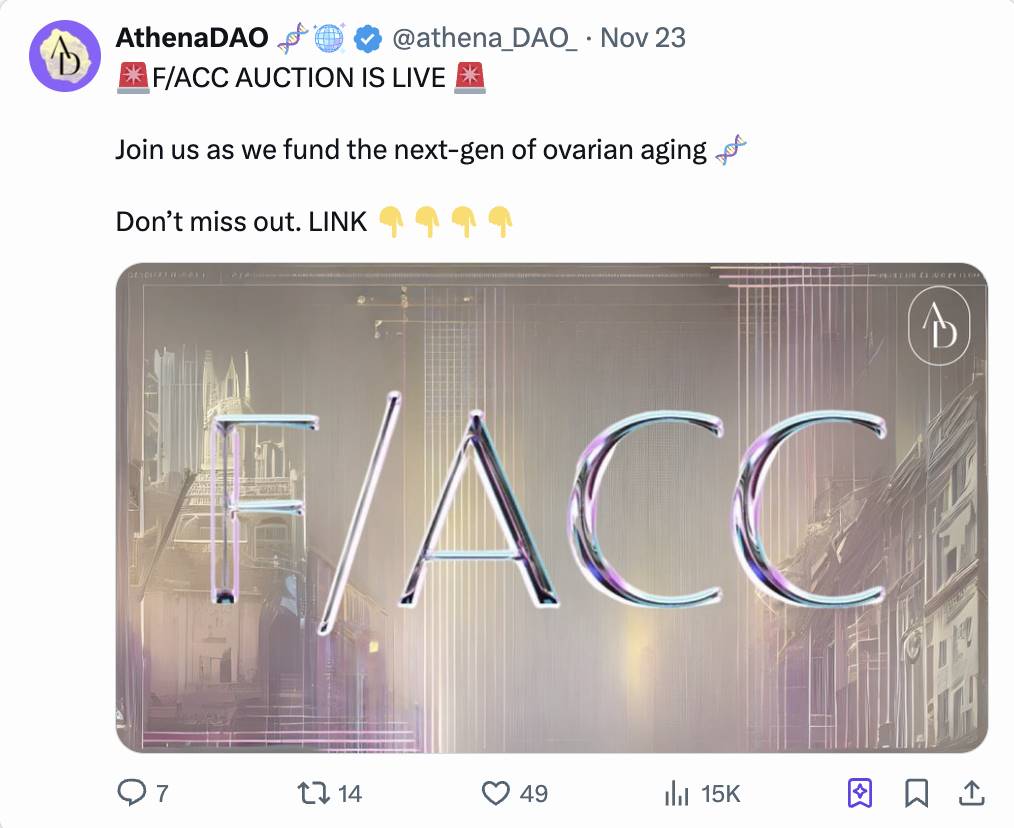Click the blue verified badge
The width and height of the screenshot is (1014, 828).
367,39
